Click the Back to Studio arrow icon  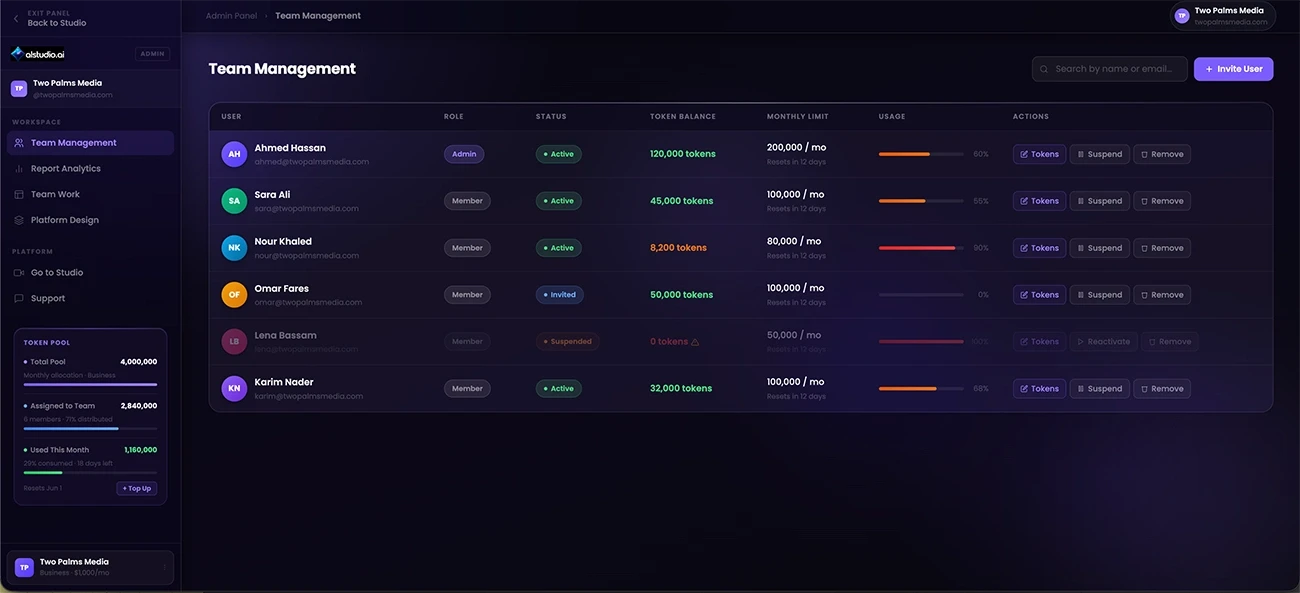(16, 19)
